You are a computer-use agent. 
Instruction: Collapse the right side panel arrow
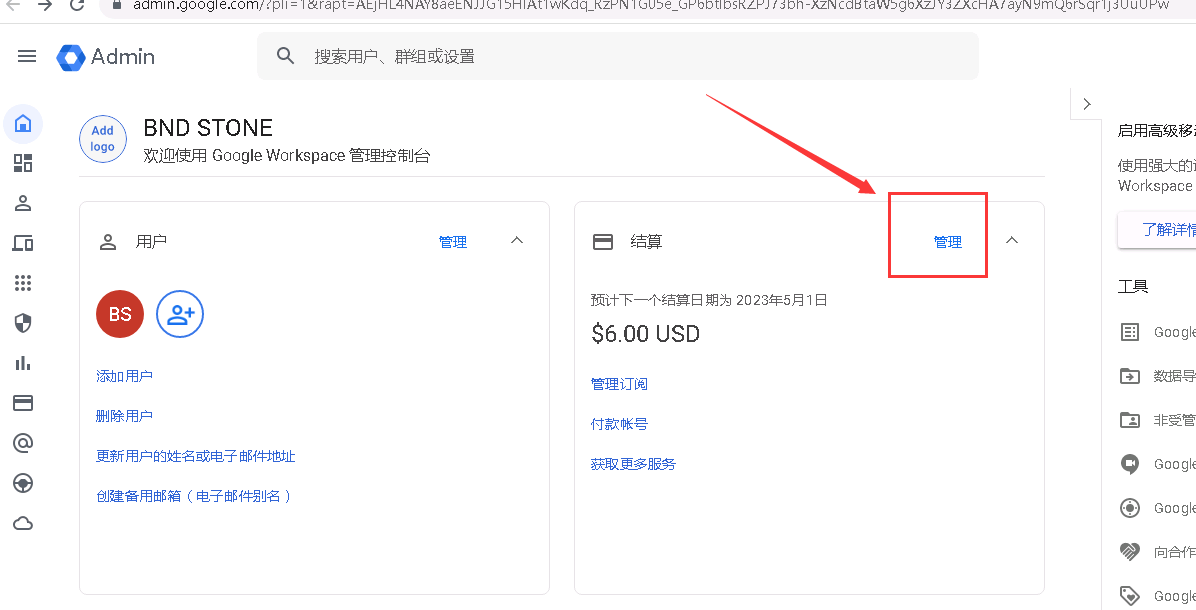point(1087,104)
